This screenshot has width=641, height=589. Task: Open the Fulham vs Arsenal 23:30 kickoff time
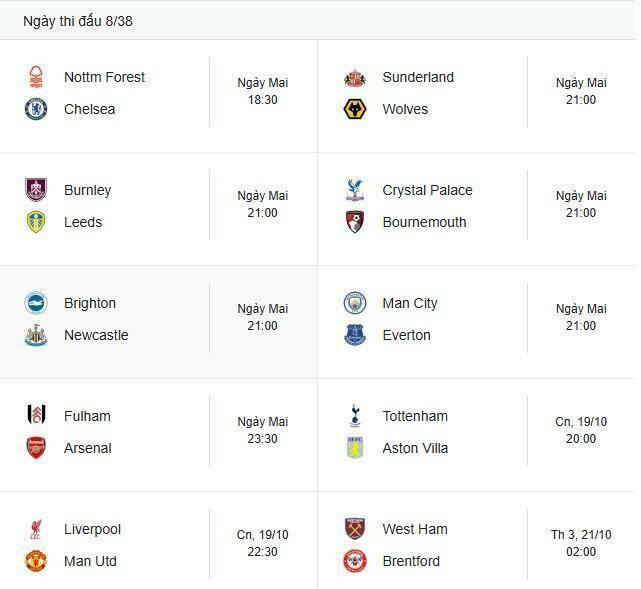(263, 431)
